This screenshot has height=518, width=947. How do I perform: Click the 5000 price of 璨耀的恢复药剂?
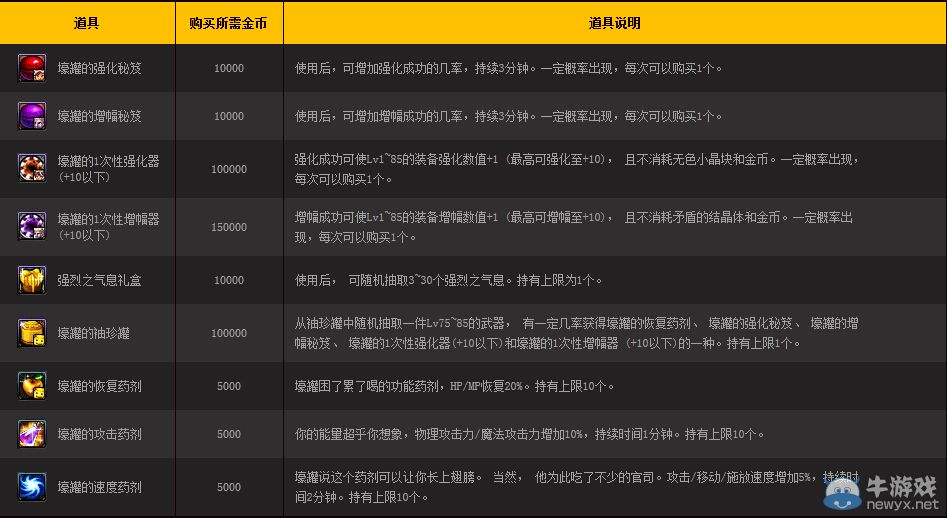(x=229, y=386)
